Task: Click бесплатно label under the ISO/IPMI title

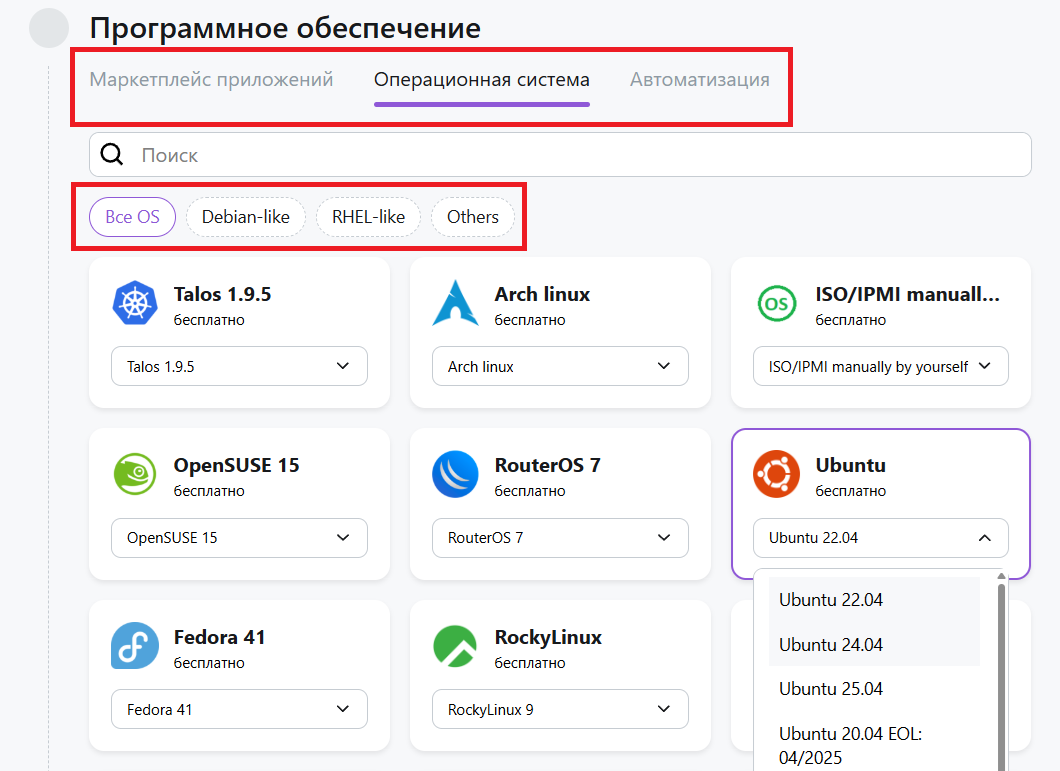Action: pos(850,320)
